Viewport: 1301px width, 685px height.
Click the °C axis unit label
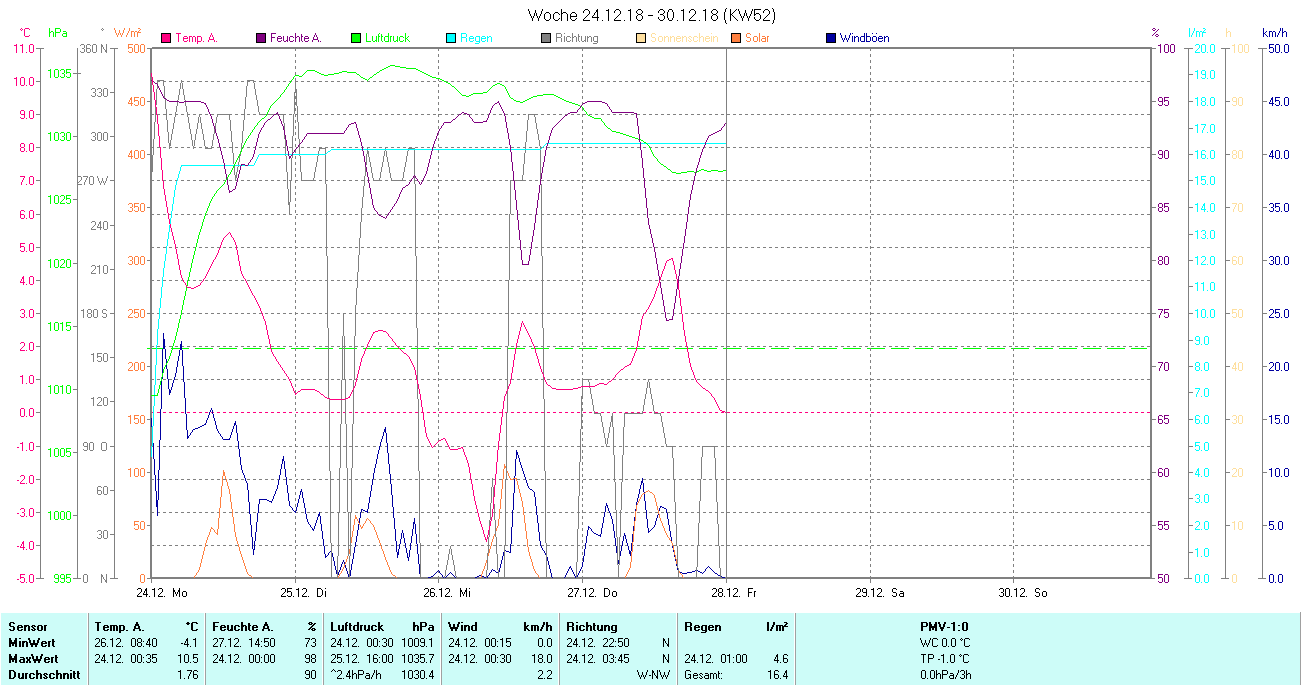[x=25, y=33]
